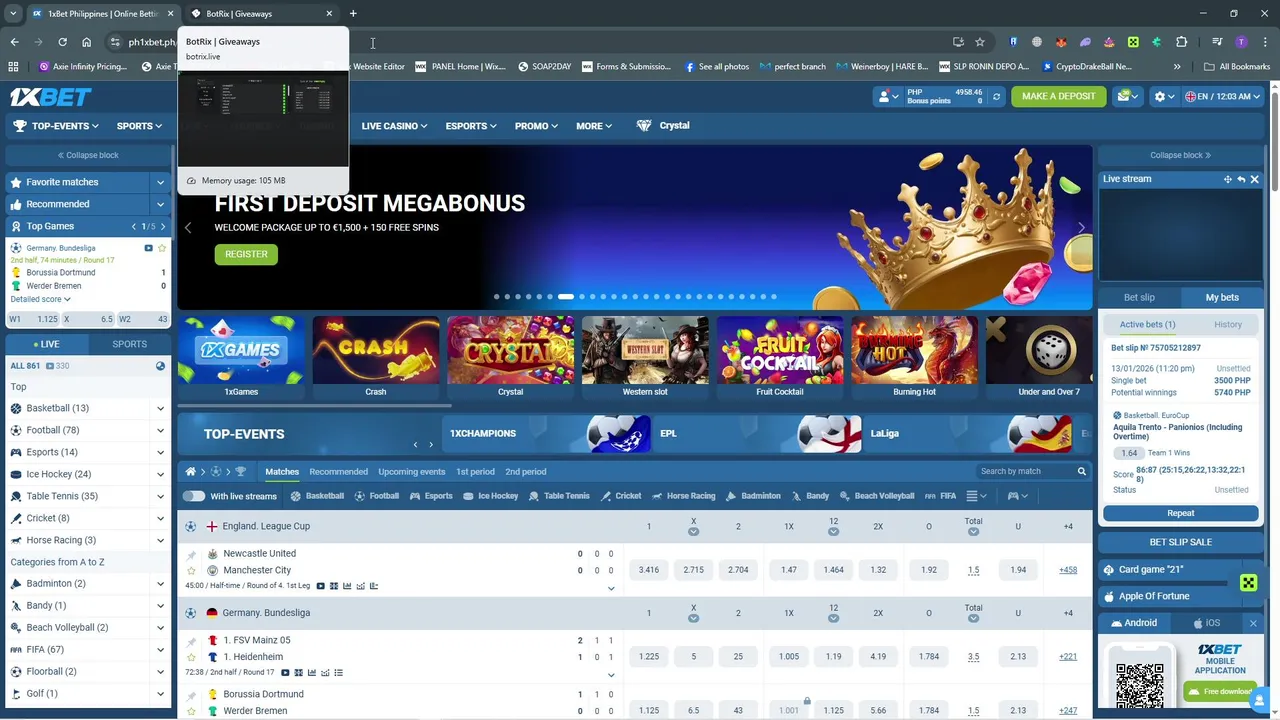Open FIFA (67) in sidebar

point(45,649)
